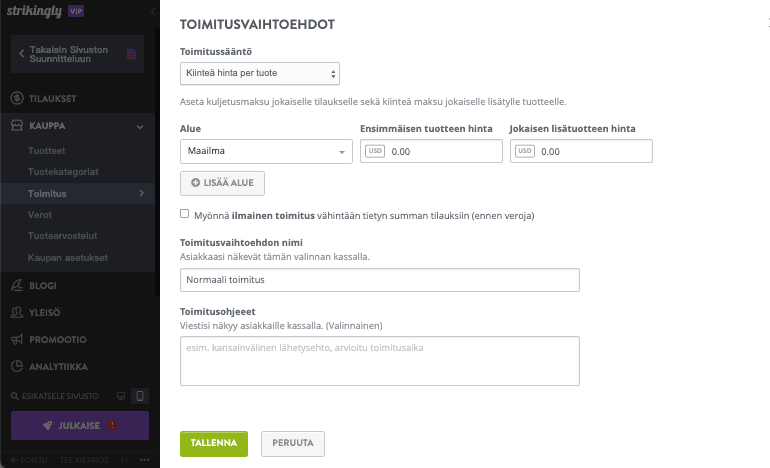This screenshot has height=468, width=770.
Task: Click the Toimitussääntö label
Action: (216, 52)
